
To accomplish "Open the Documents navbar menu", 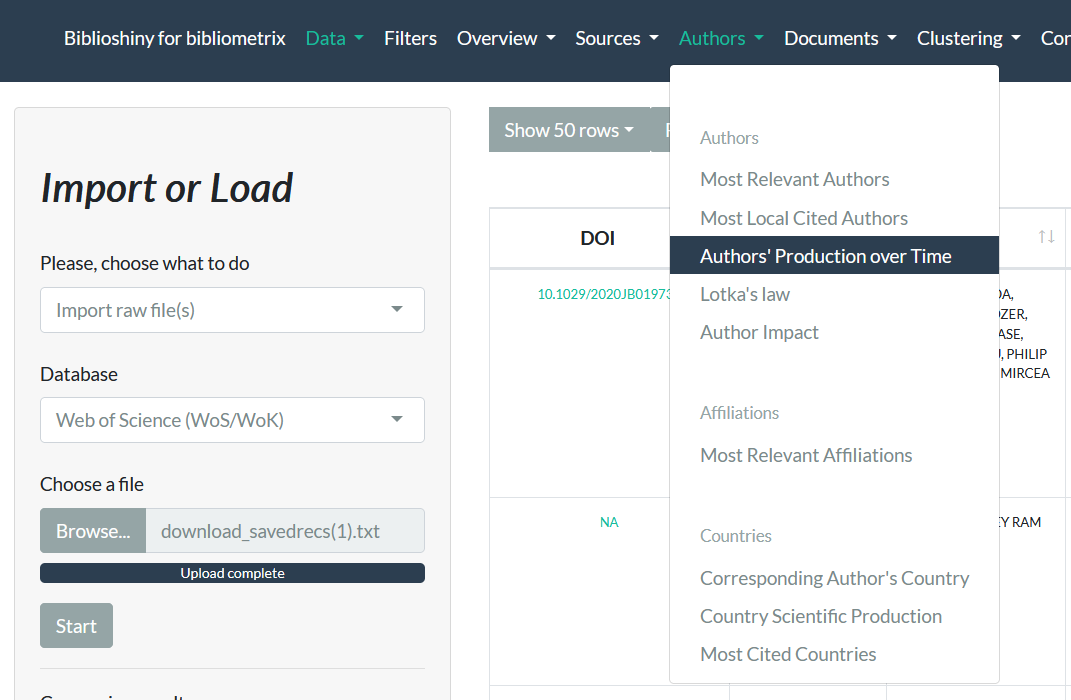I will point(839,38).
